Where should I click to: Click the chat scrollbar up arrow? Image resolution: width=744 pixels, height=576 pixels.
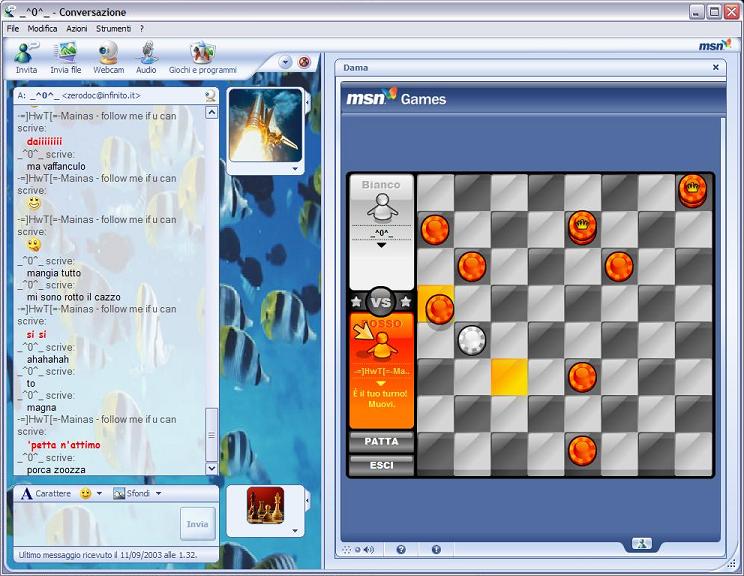[x=212, y=112]
